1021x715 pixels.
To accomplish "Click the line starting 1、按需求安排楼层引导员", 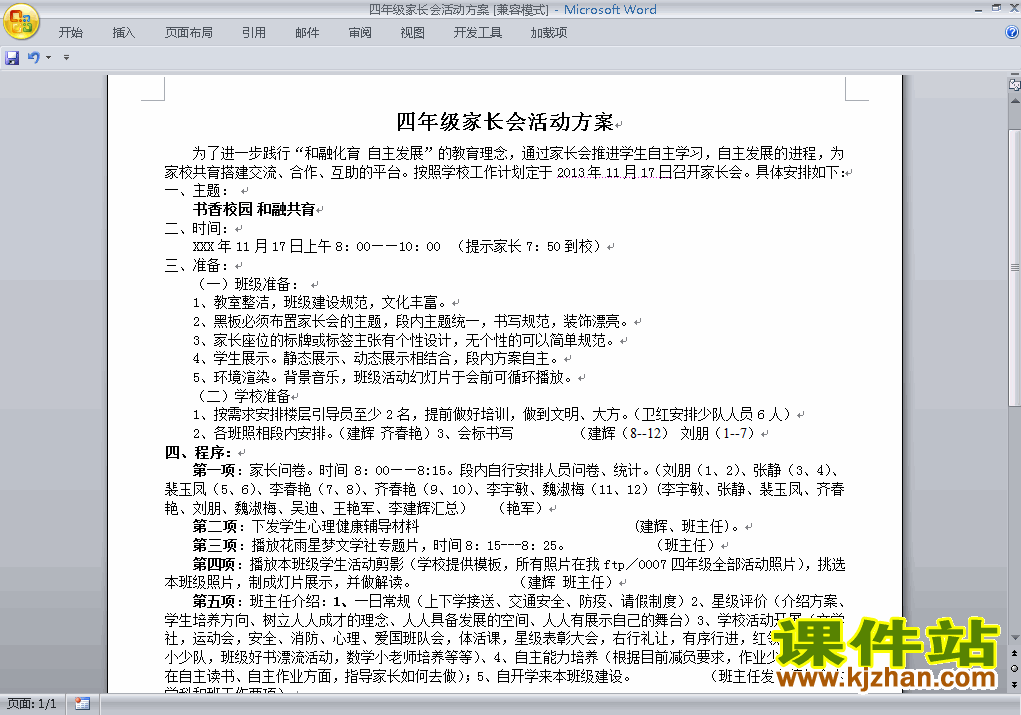I will 492,415.
